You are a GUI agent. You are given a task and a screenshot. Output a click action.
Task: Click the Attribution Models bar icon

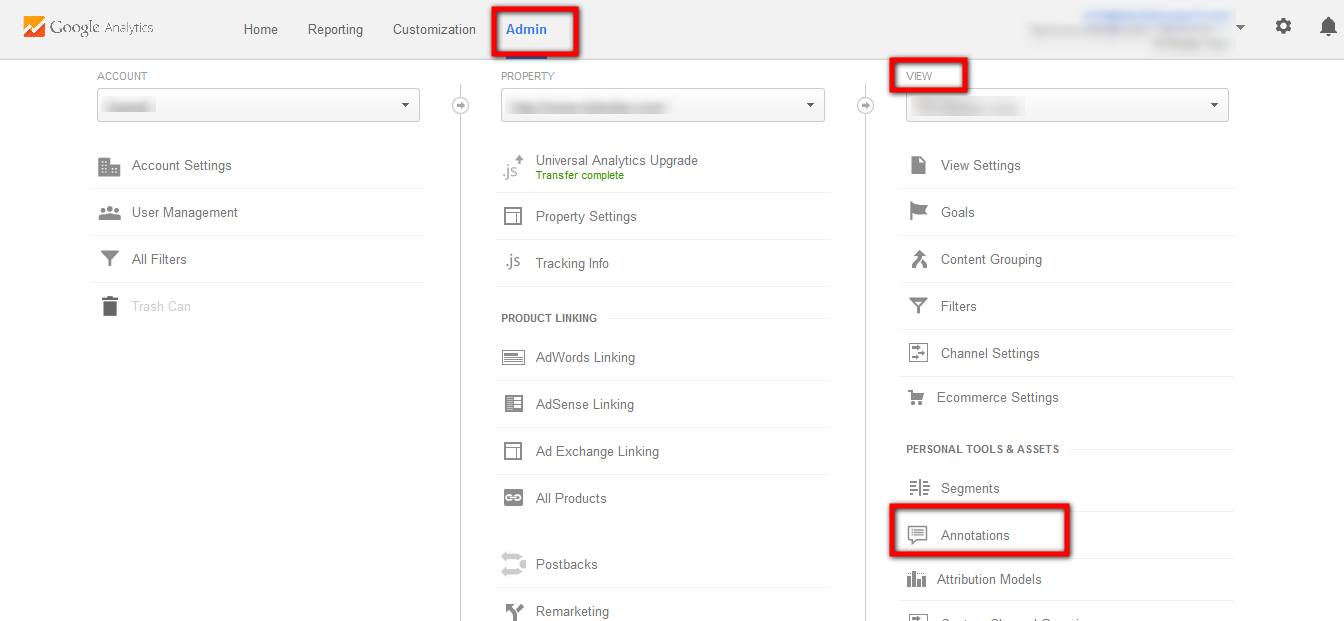tap(916, 580)
